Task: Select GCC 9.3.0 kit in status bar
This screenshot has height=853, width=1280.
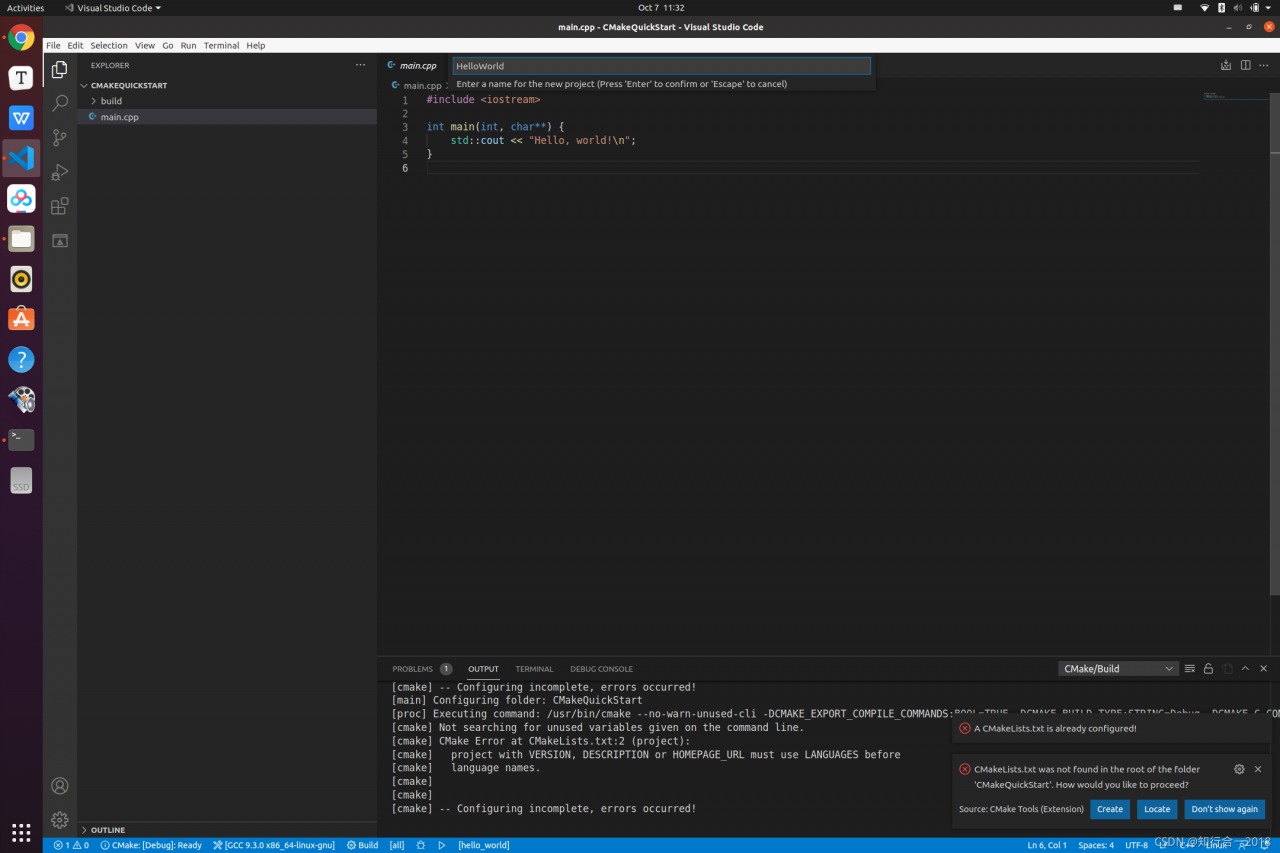Action: [273, 845]
